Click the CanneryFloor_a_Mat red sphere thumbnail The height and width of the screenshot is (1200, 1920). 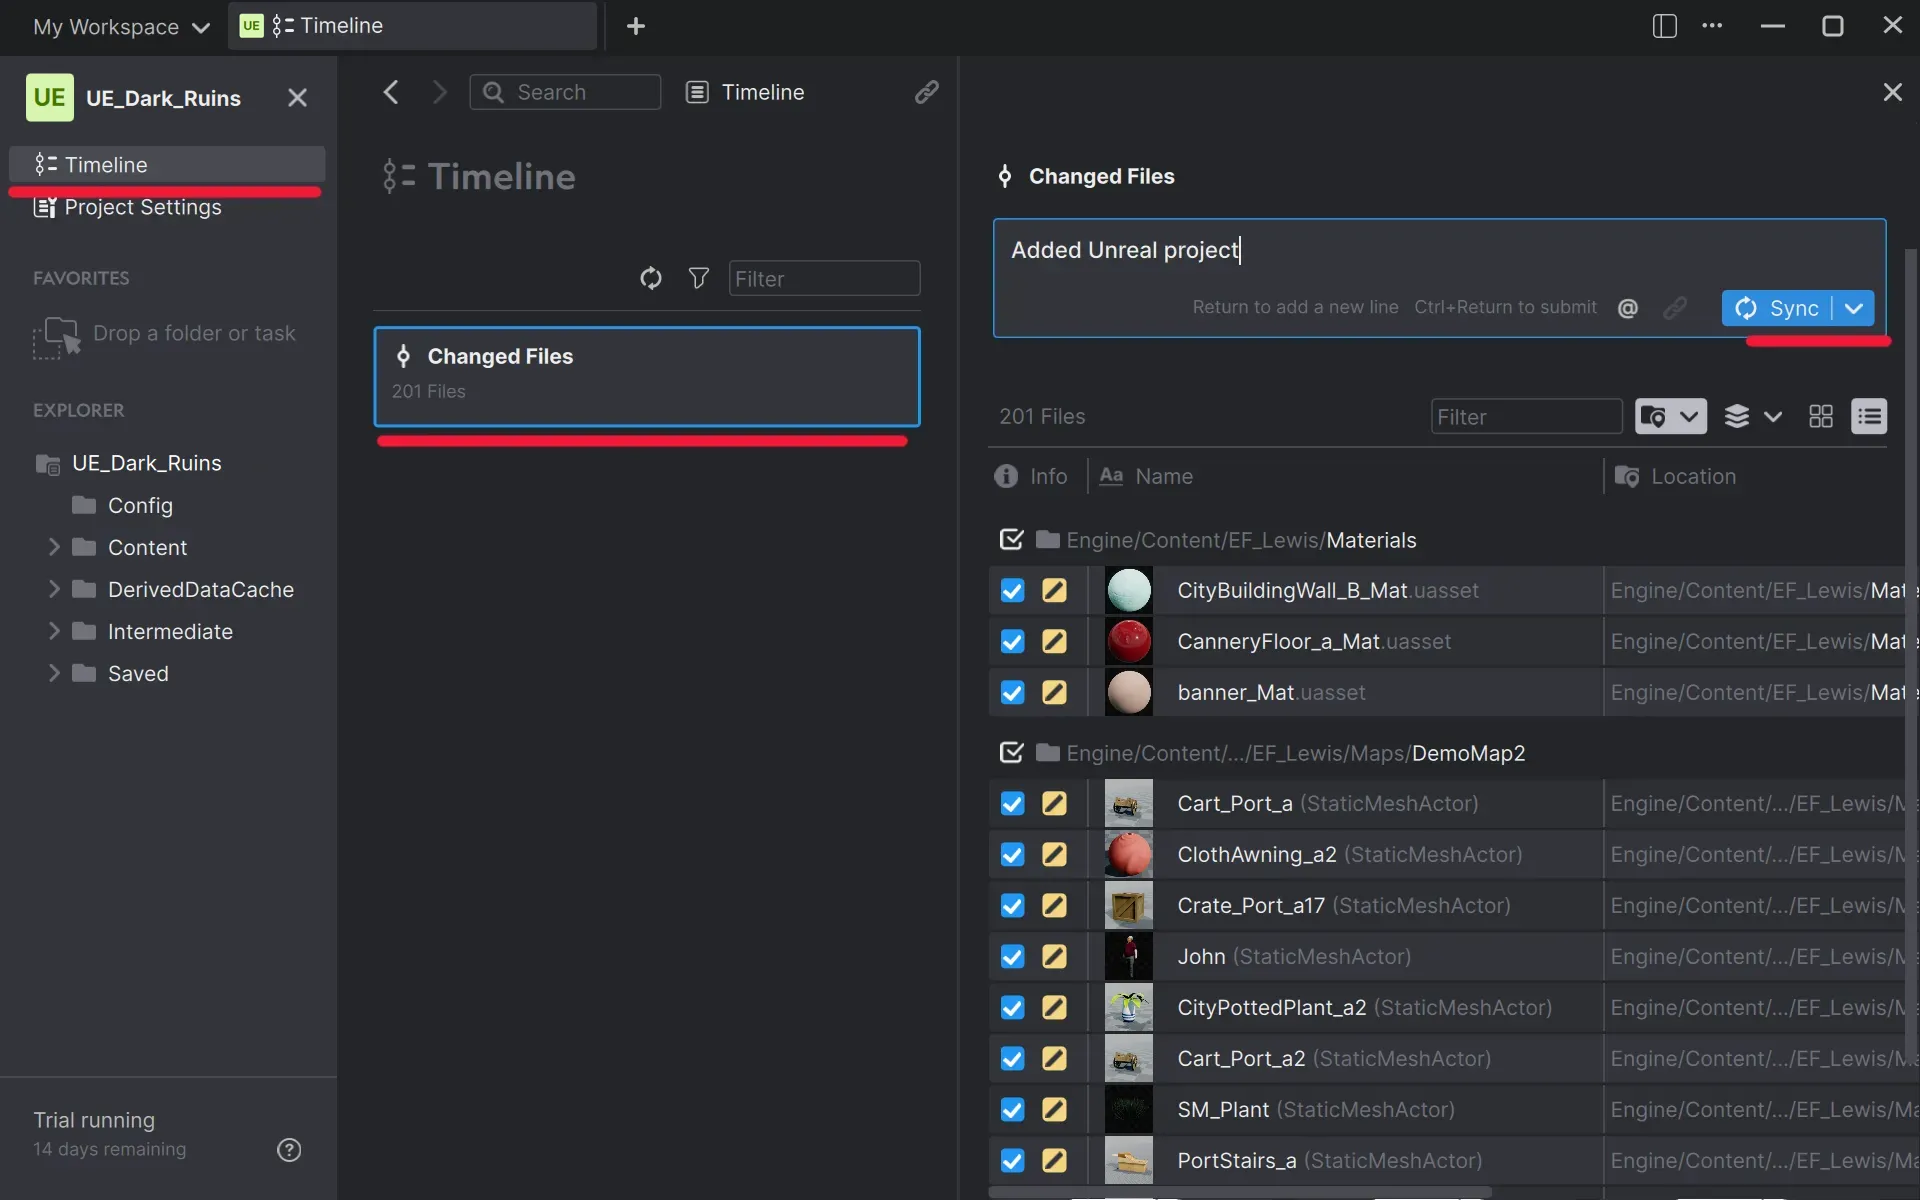pyautogui.click(x=1129, y=641)
